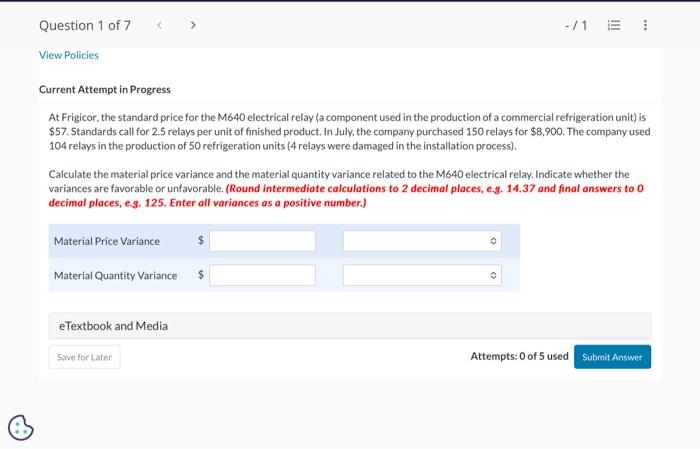Image resolution: width=700 pixels, height=449 pixels.
Task: Go to the next question arrow
Action: click(x=193, y=25)
